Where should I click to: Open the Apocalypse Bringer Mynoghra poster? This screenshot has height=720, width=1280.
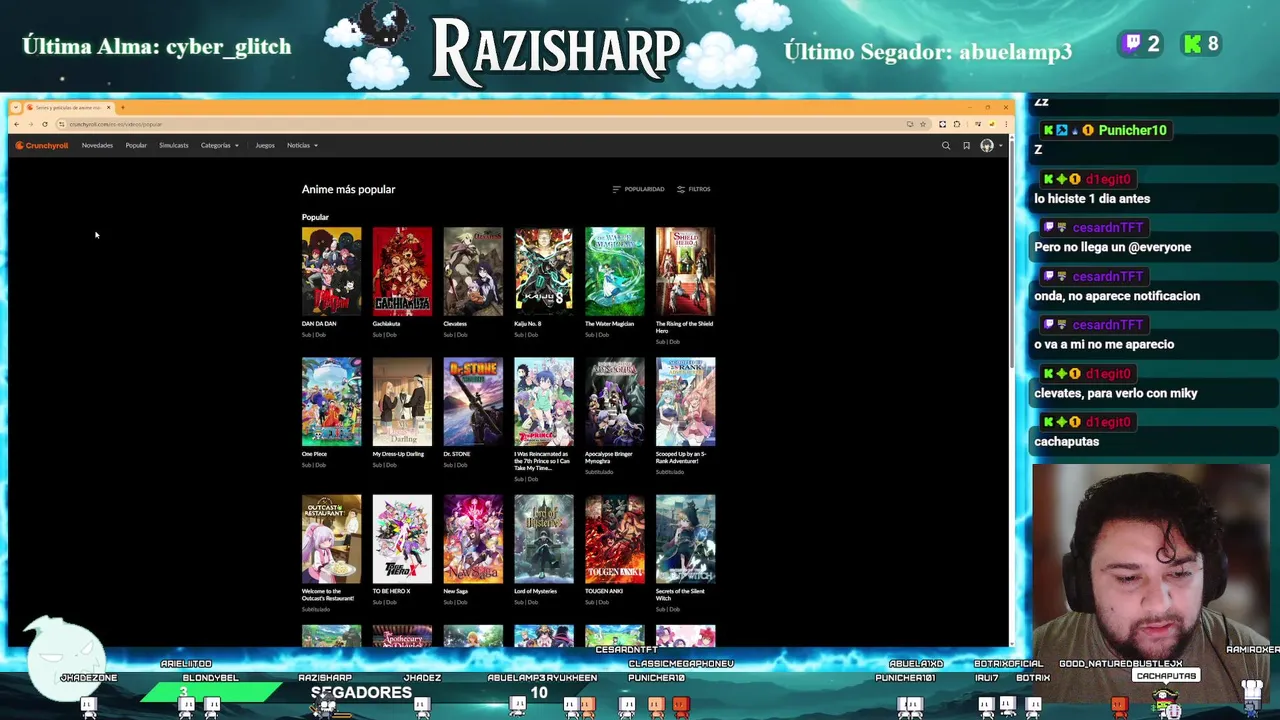614,401
